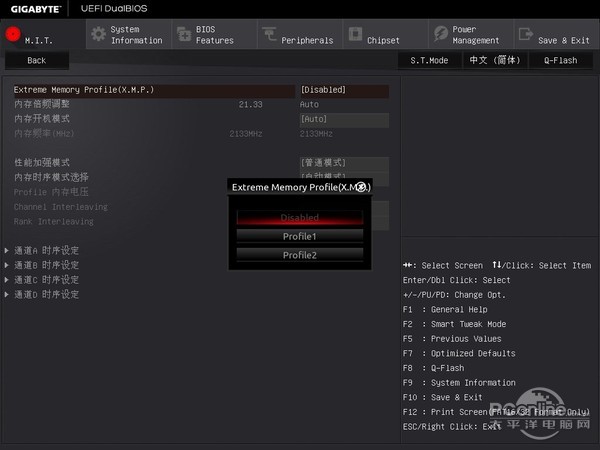
Task: Launch Q-Flash utility button
Action: click(x=561, y=60)
